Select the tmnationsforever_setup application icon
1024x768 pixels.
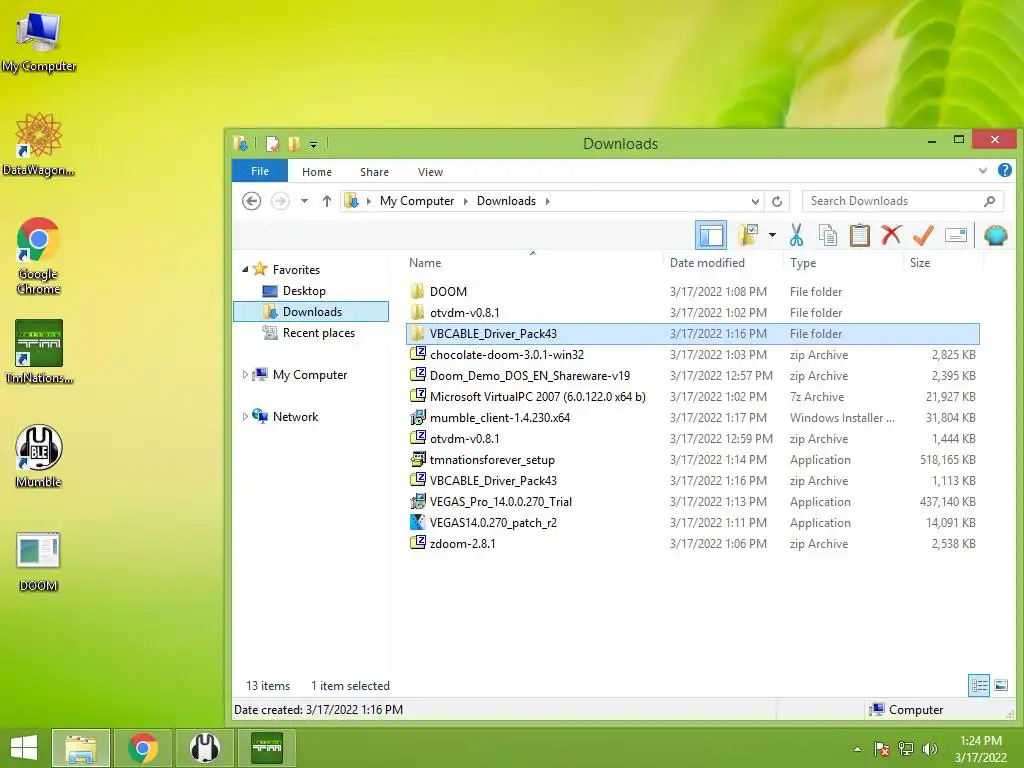[x=417, y=459]
